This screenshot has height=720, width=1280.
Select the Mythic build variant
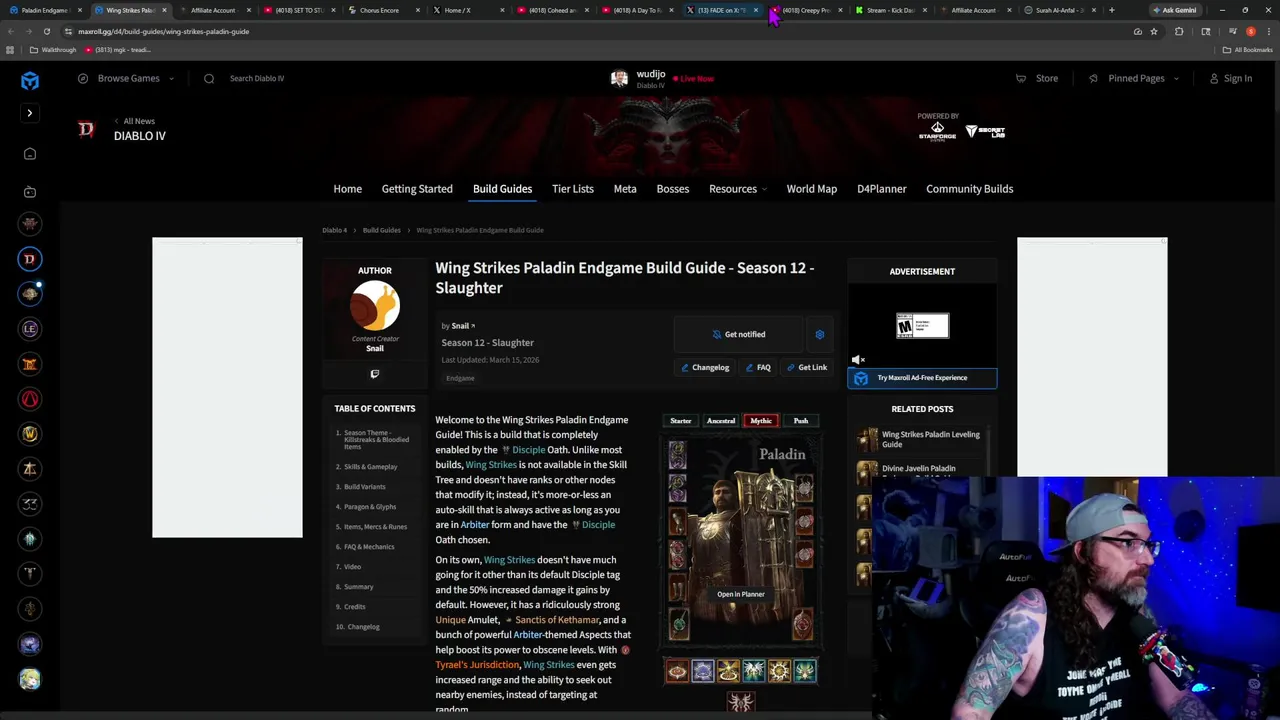[761, 421]
